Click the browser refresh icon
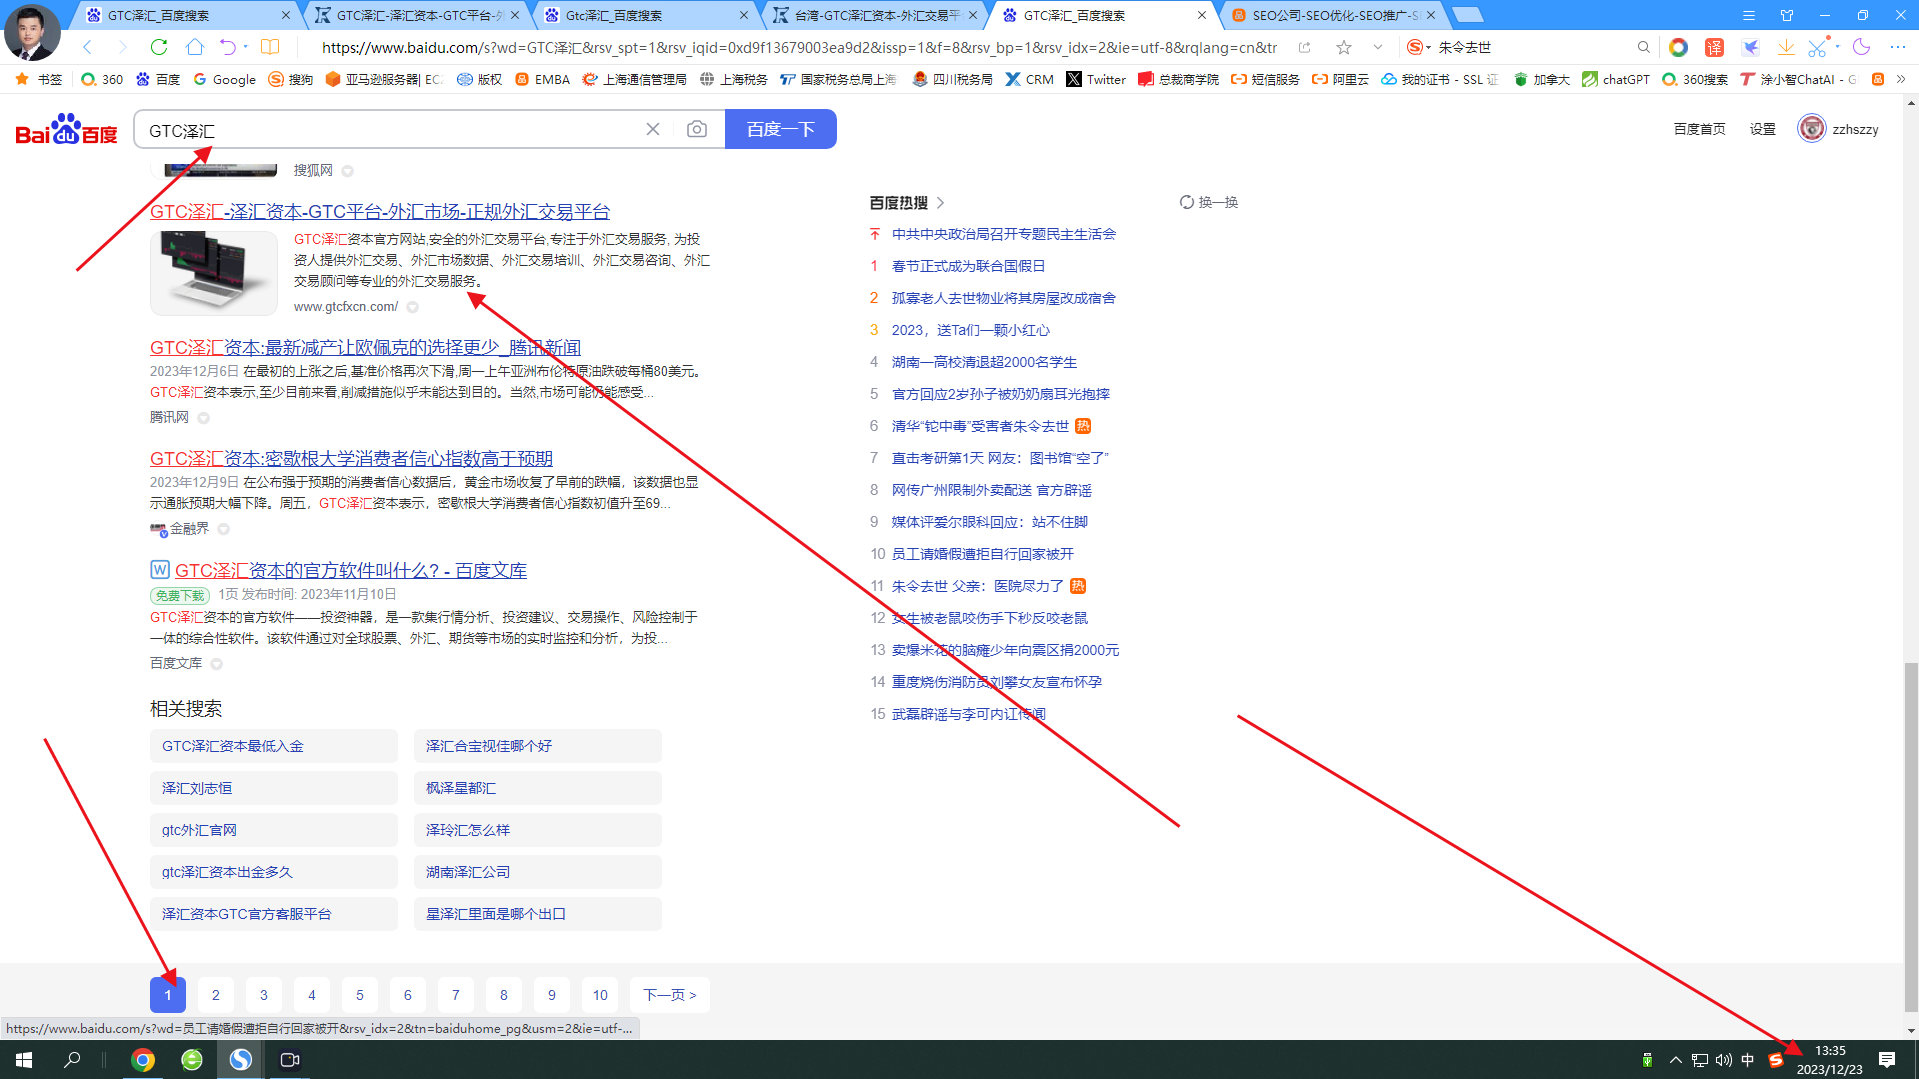The height and width of the screenshot is (1079, 1919). tap(159, 47)
